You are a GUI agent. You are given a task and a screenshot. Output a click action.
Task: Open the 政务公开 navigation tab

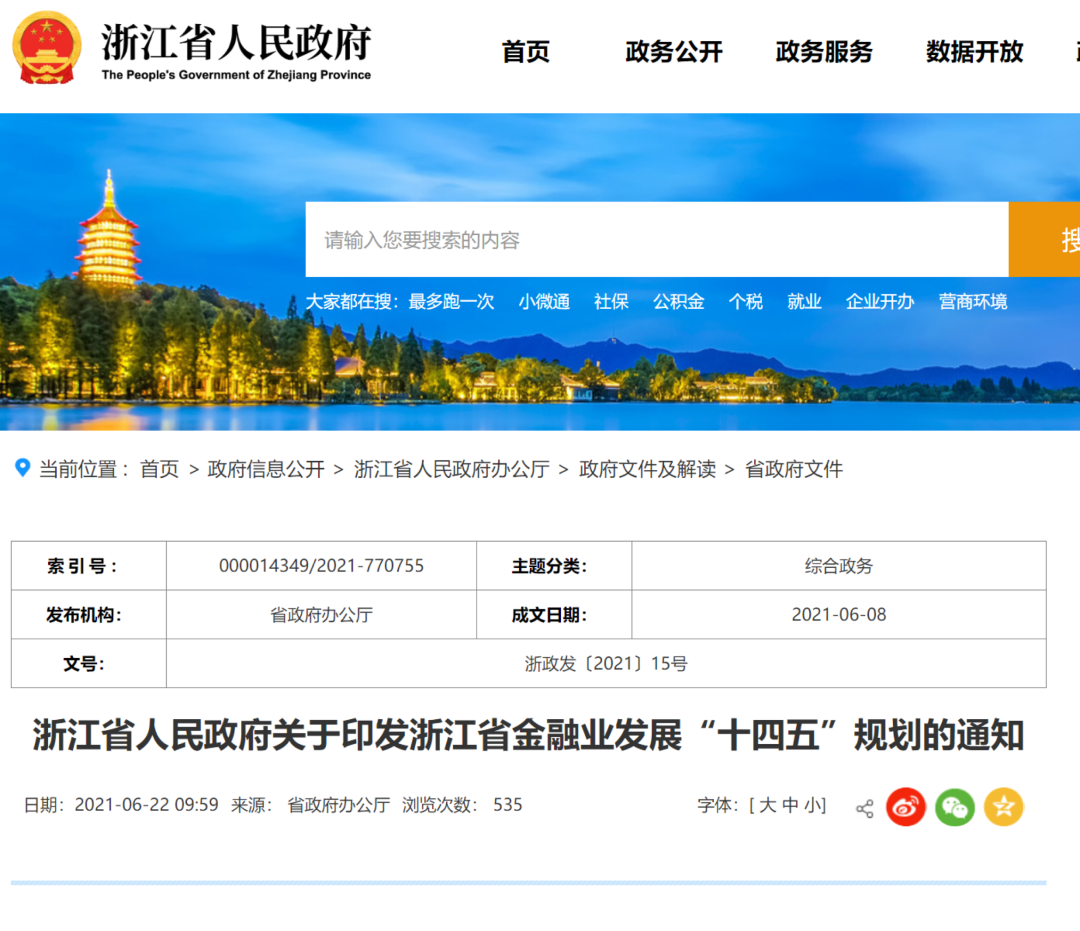tap(673, 52)
